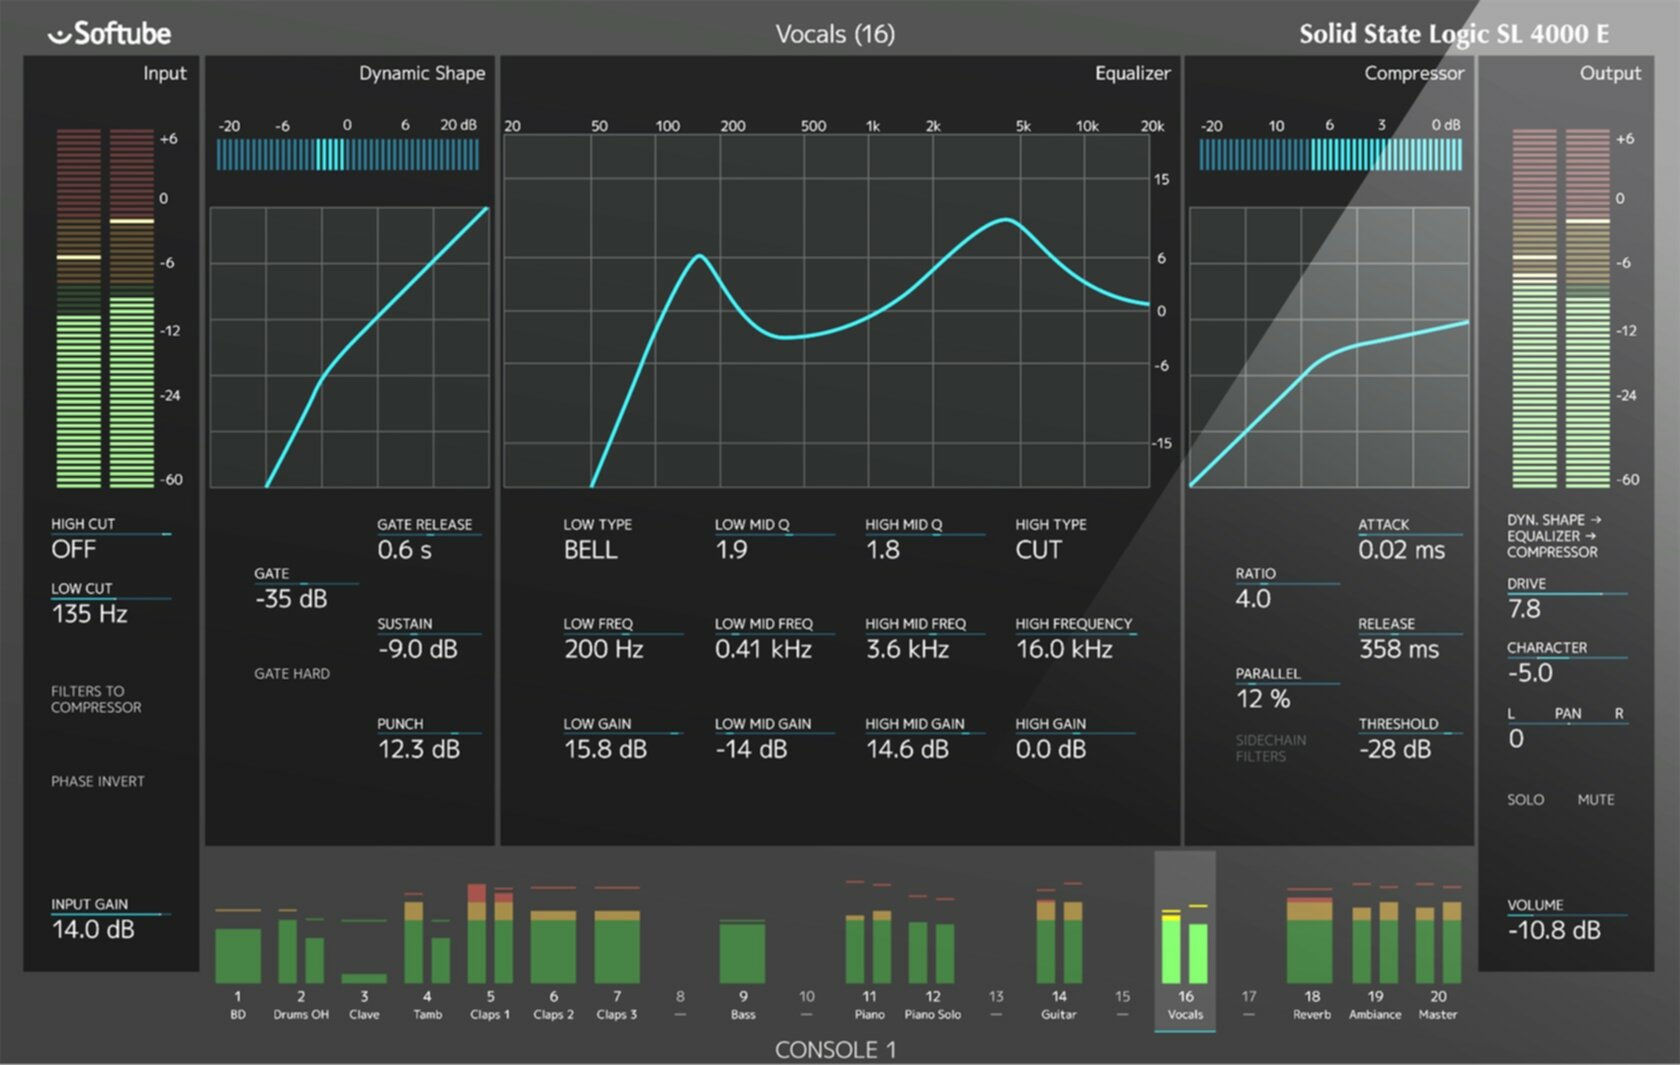Mute the Vocals channel
Viewport: 1680px width, 1065px height.
pos(1596,800)
